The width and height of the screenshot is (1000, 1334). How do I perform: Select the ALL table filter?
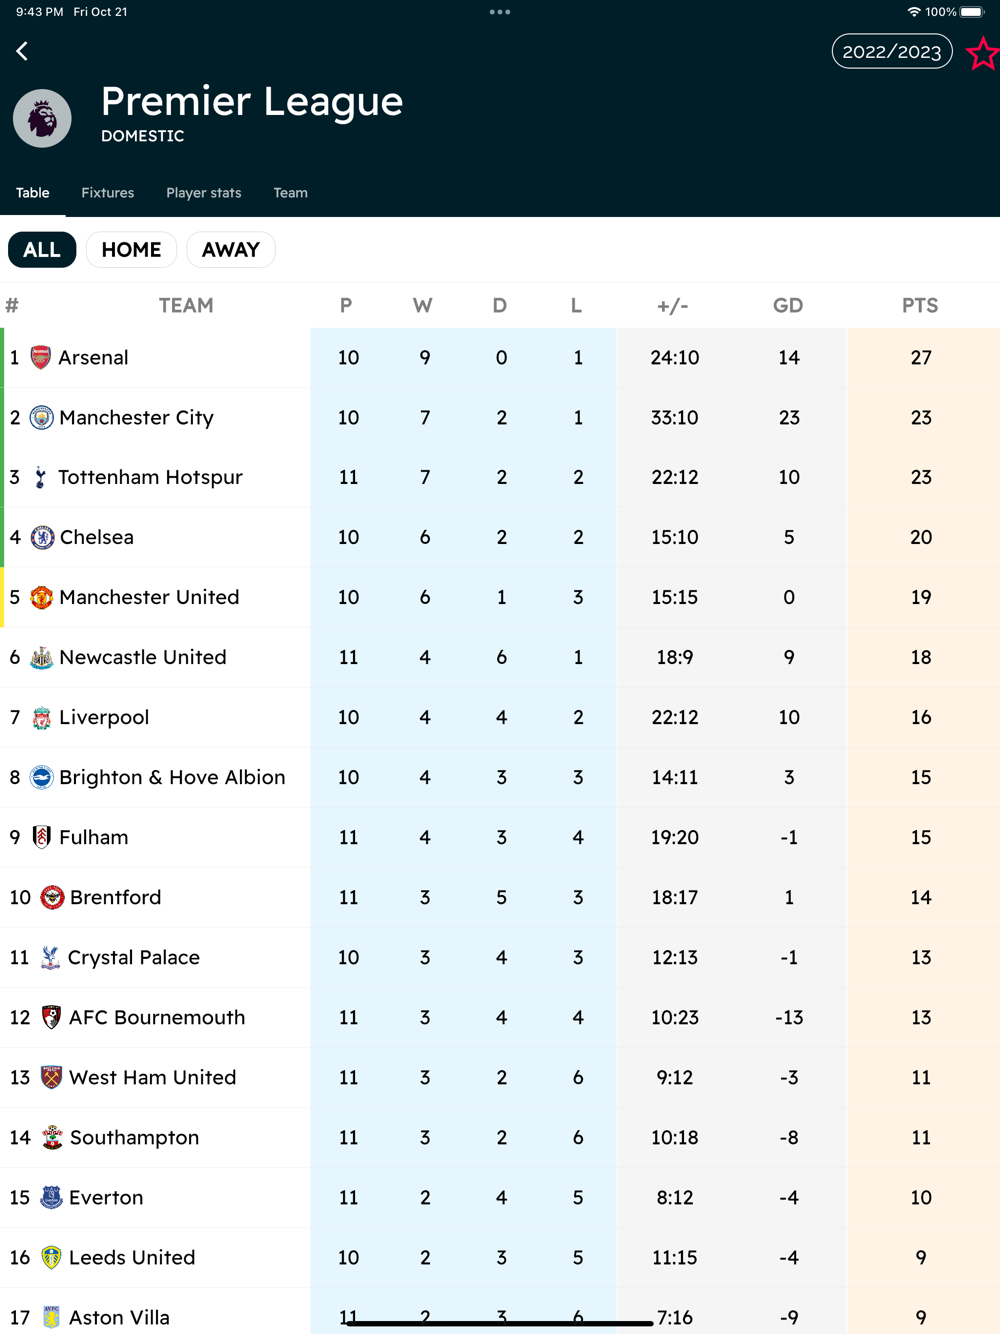tap(42, 250)
